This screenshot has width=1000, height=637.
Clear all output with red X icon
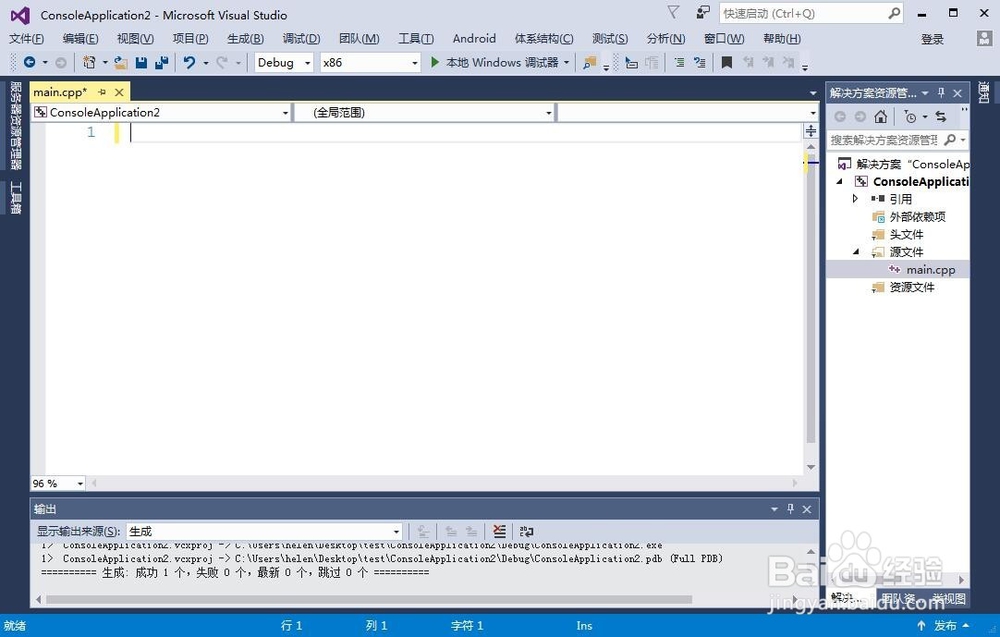(499, 531)
